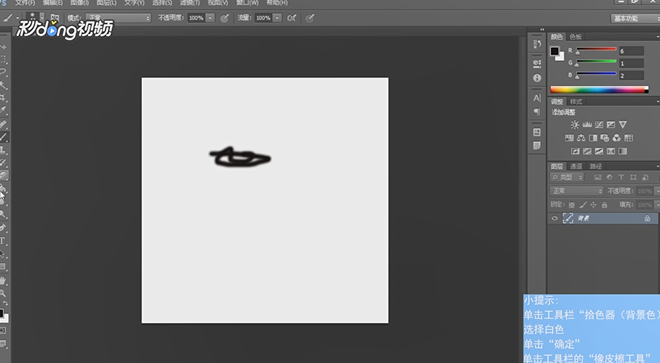
Task: Toggle lock all padlock icon
Action: pos(604,205)
